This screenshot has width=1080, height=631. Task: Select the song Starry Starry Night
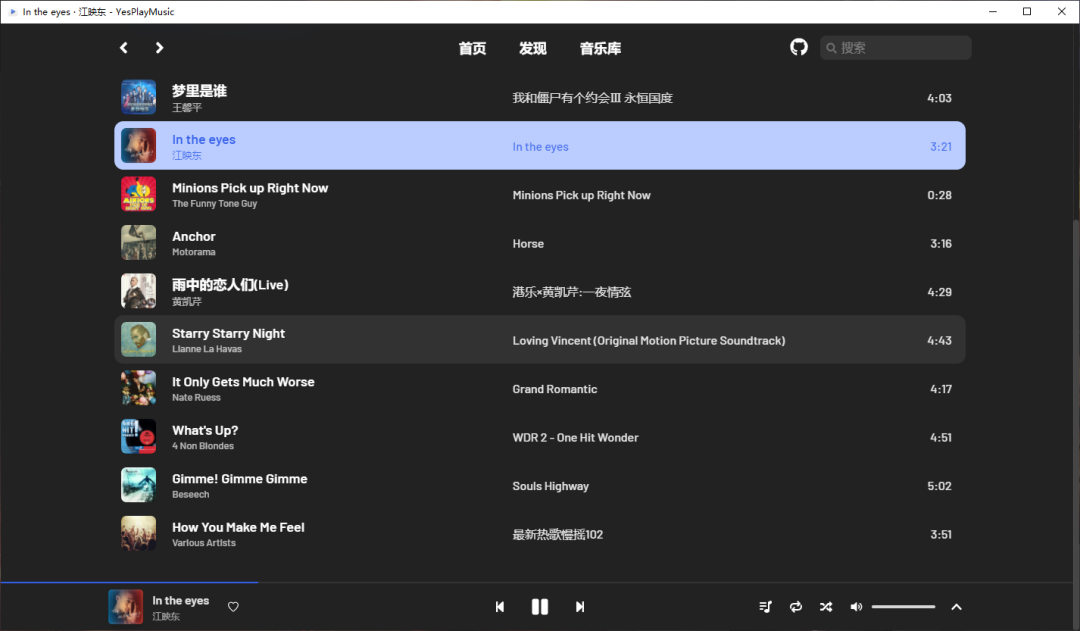228,333
